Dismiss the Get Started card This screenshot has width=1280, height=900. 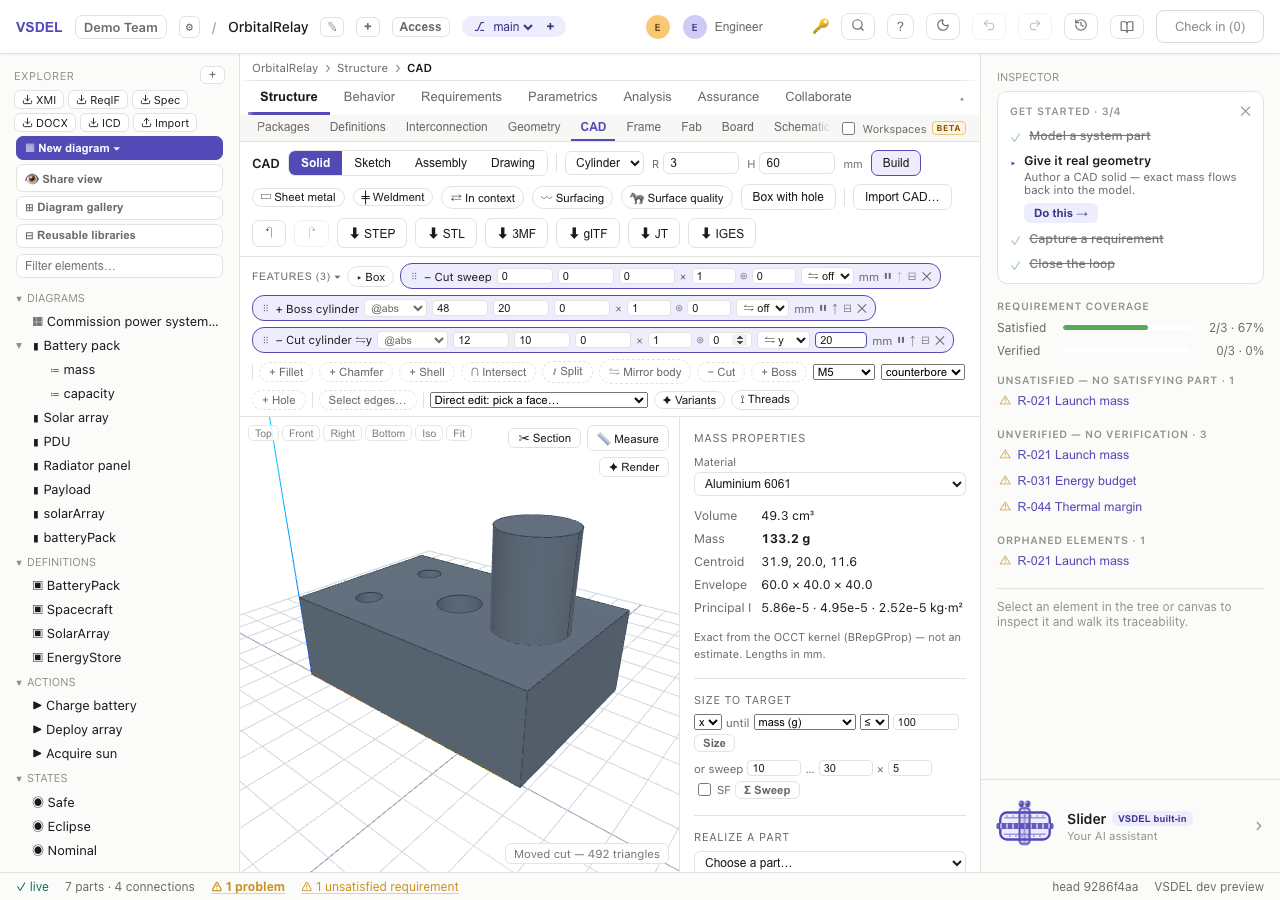pyautogui.click(x=1245, y=111)
